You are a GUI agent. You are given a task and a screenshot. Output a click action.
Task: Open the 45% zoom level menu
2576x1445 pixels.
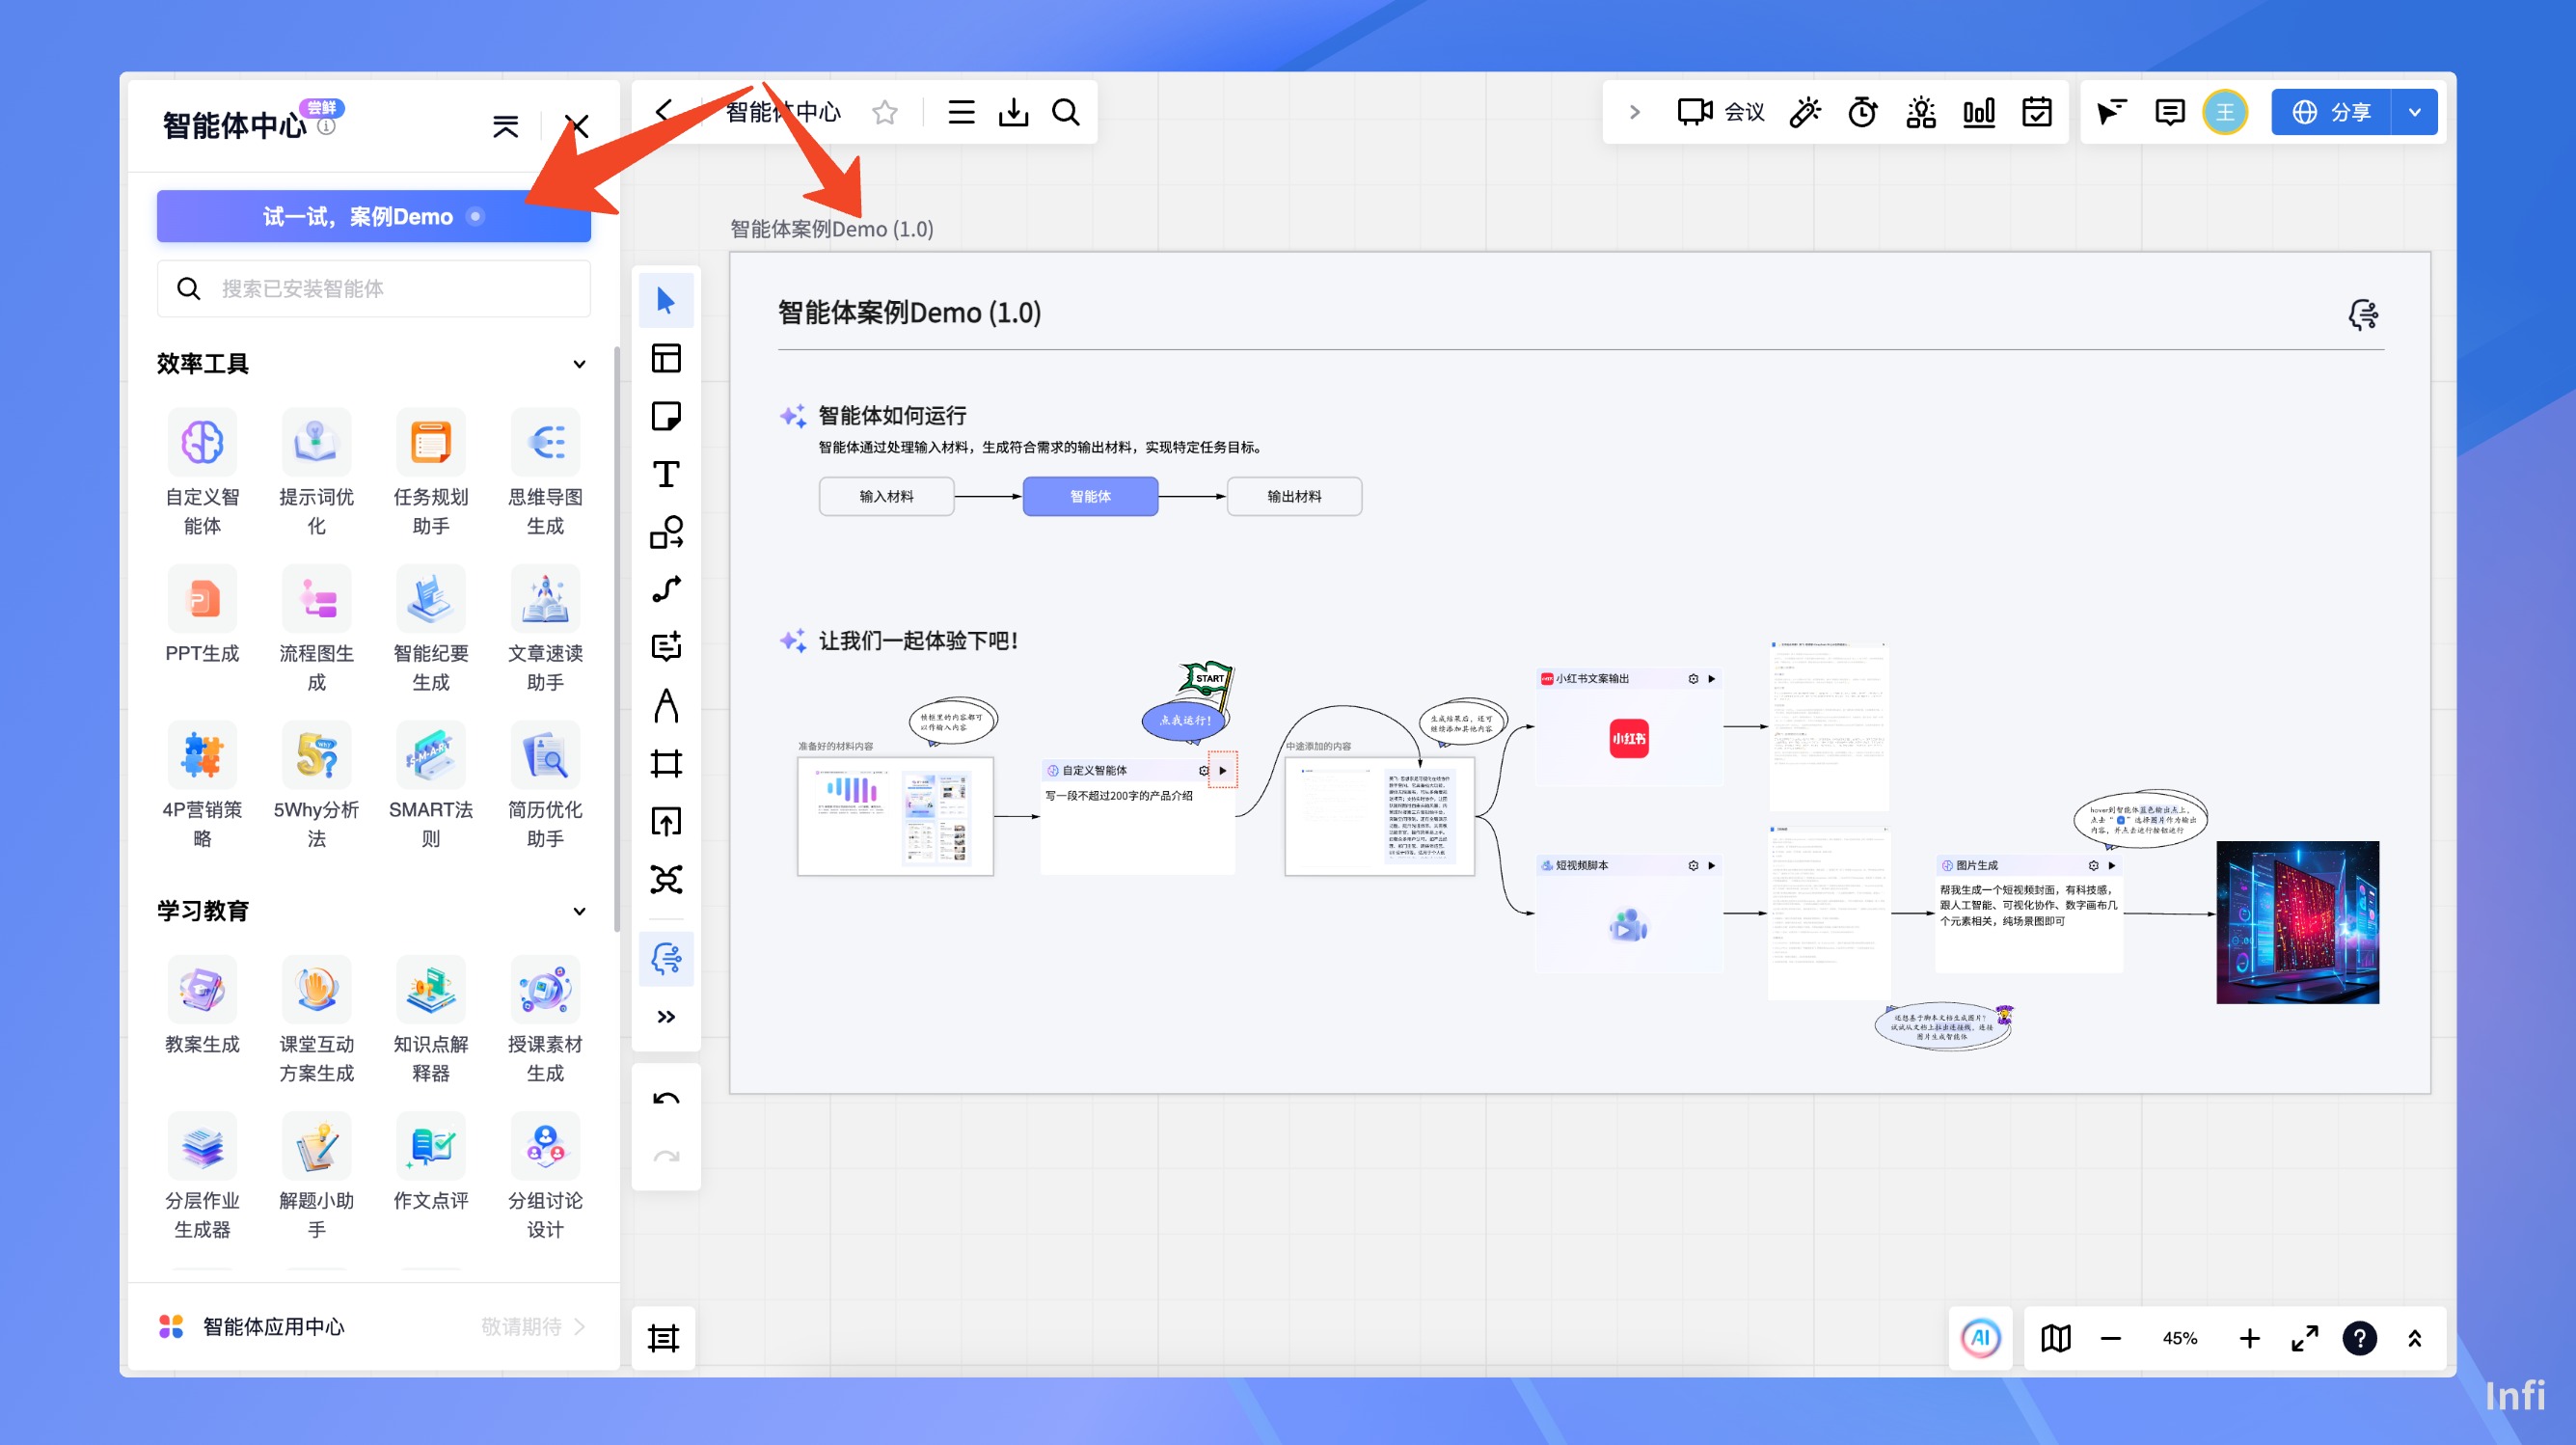[2180, 1338]
